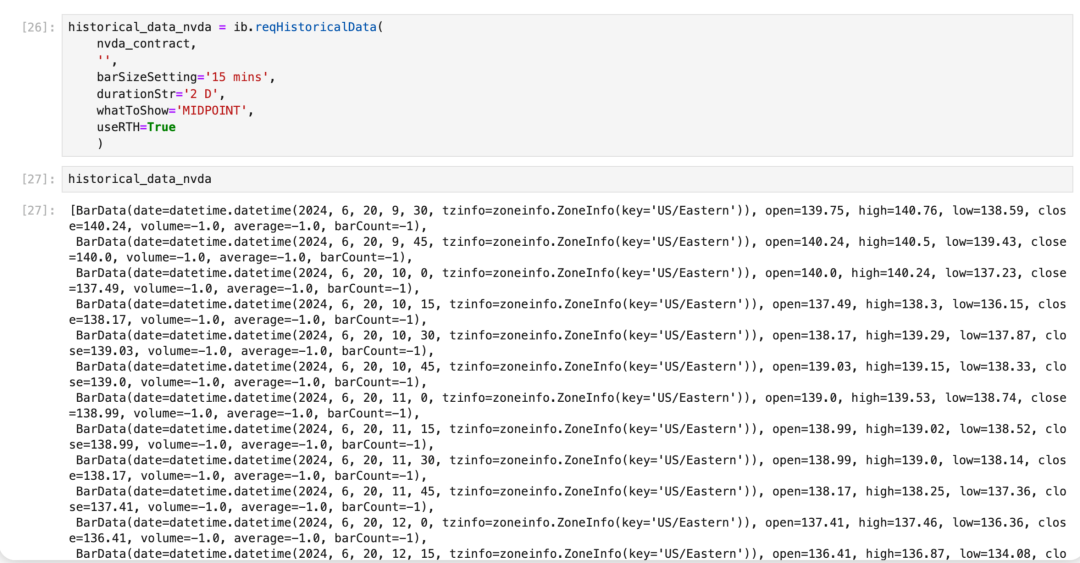The image size is (1080, 563).
Task: Click the [27] output prompt beside BarData list
Action: click(x=37, y=211)
